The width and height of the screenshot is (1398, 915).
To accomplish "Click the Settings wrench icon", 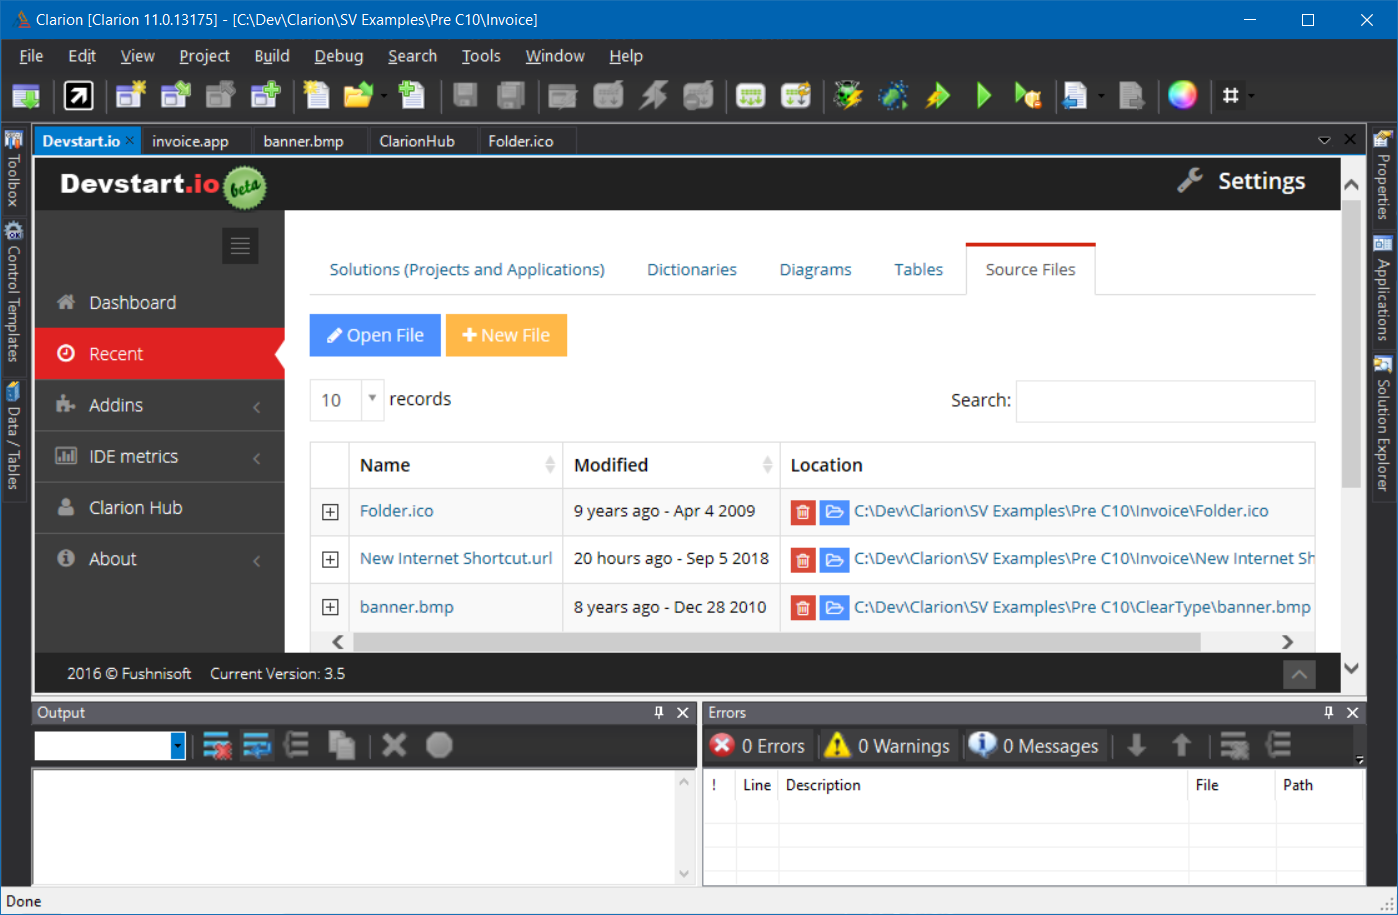I will pos(1190,181).
